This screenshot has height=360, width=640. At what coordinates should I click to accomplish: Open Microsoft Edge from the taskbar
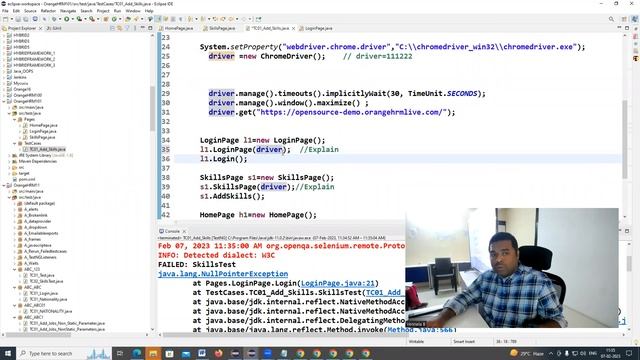(137, 353)
